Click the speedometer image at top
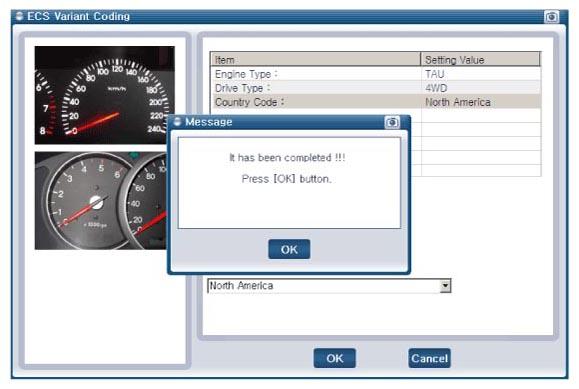This screenshot has height=389, width=579. click(x=105, y=95)
